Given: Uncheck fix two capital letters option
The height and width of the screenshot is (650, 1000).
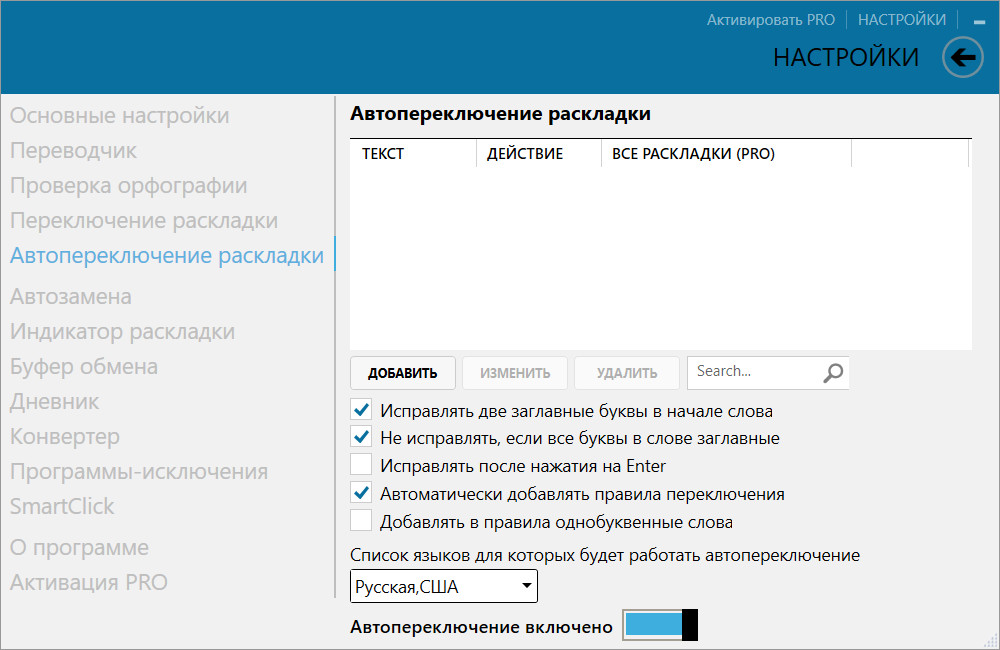Looking at the screenshot, I should point(362,410).
